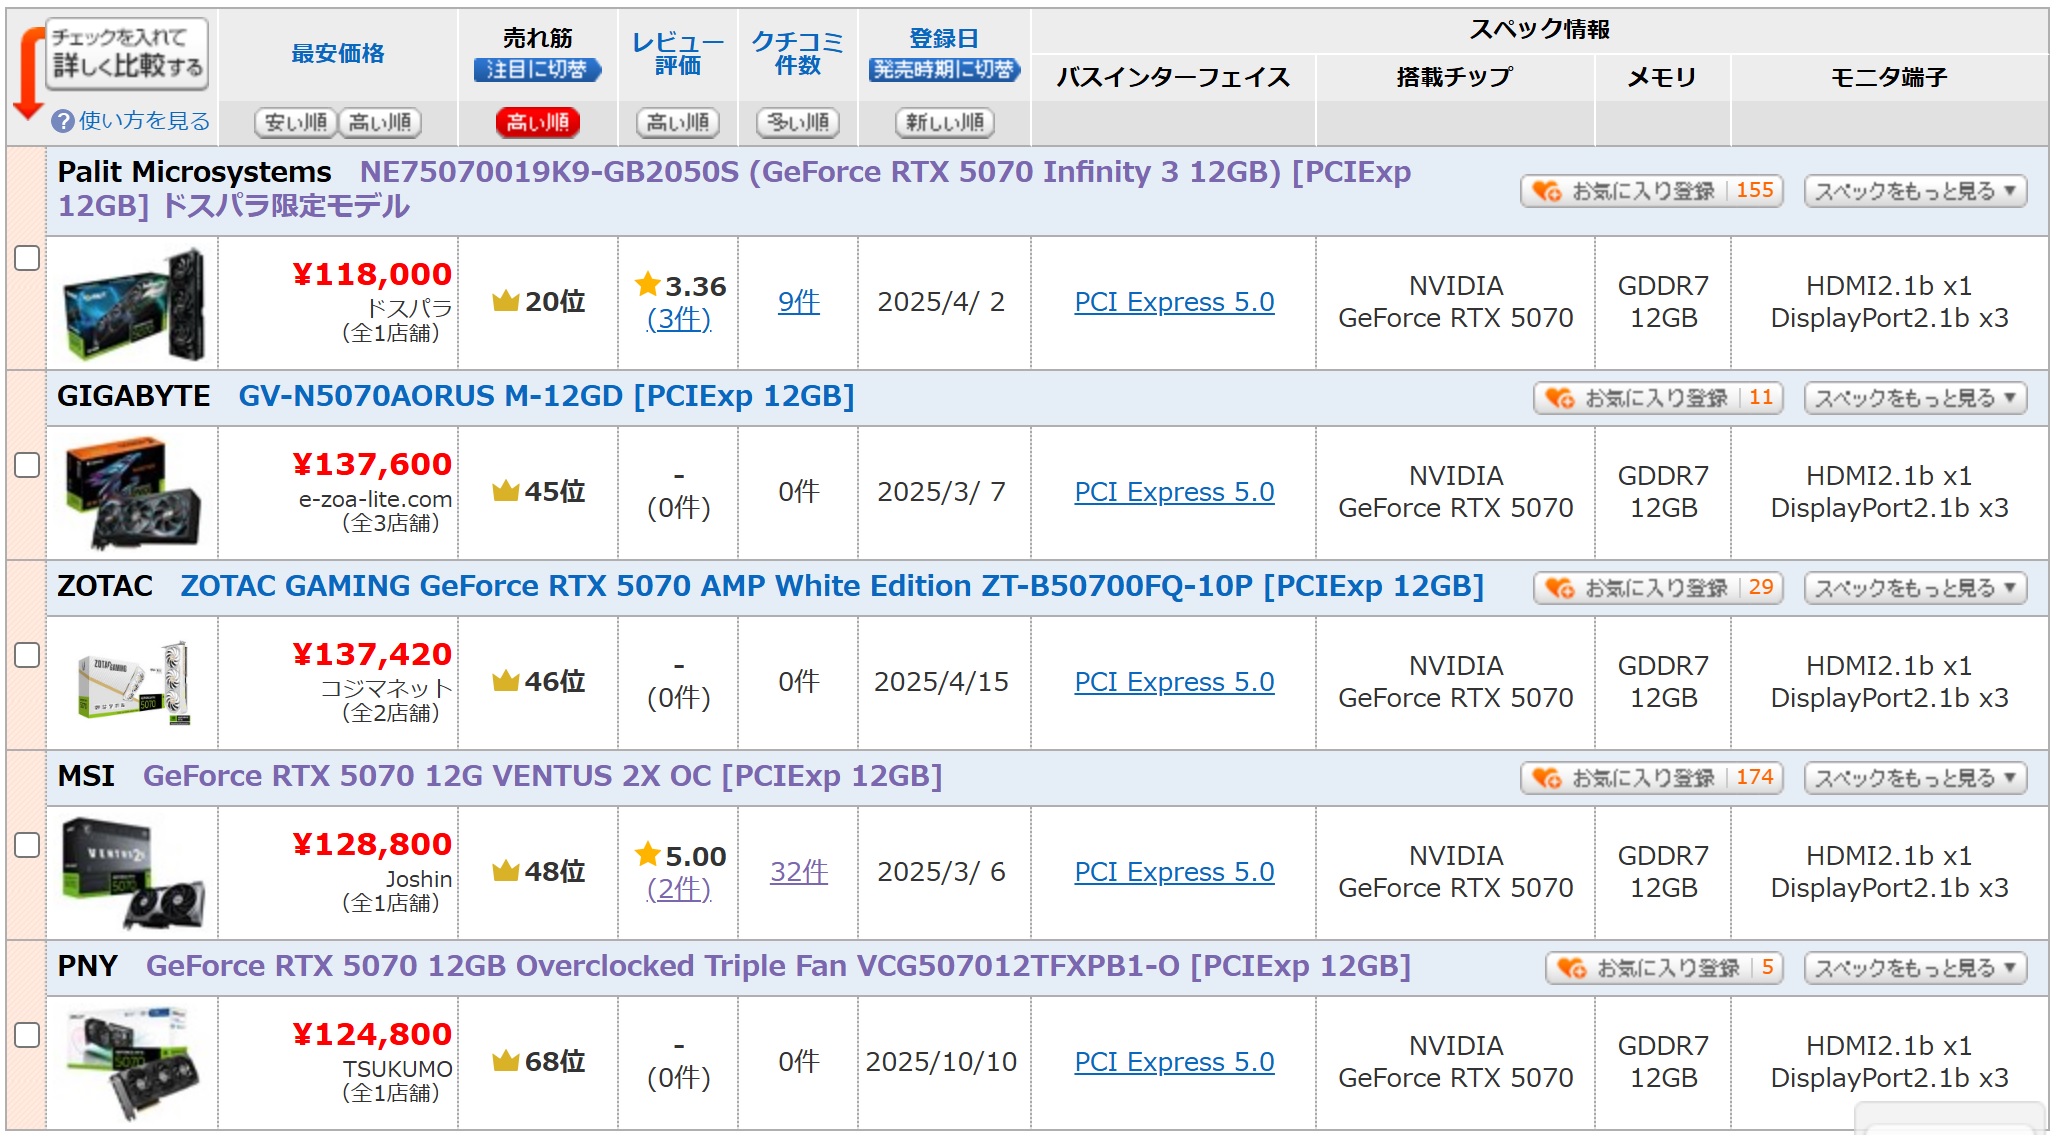This screenshot has width=2058, height=1141.
Task: Open the ZOTAC white graphics card thumbnail
Action: pos(133,682)
